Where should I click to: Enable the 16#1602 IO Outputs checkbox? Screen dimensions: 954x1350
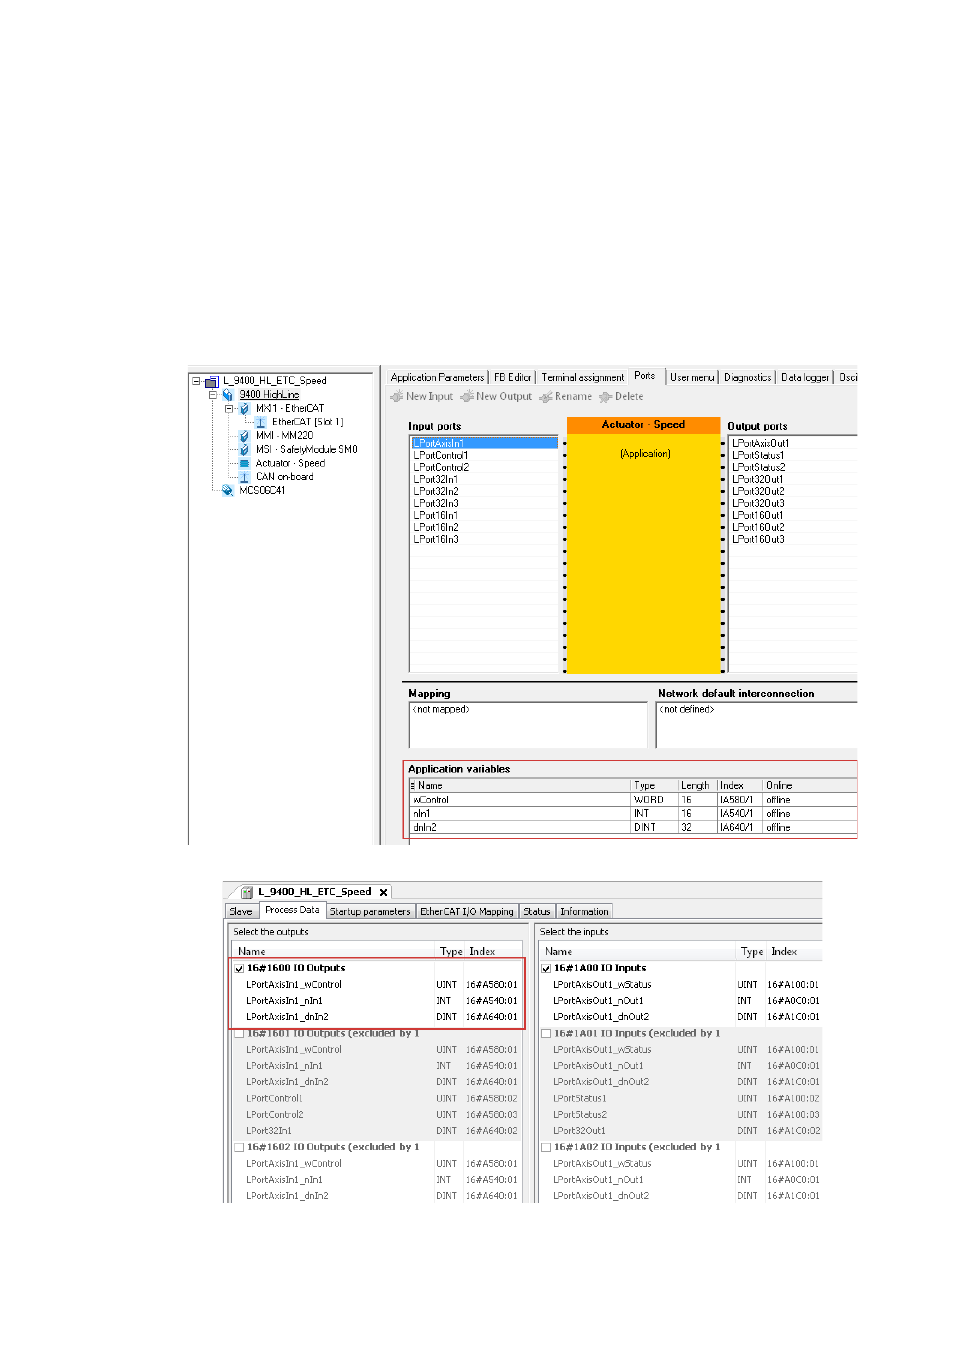239,1147
